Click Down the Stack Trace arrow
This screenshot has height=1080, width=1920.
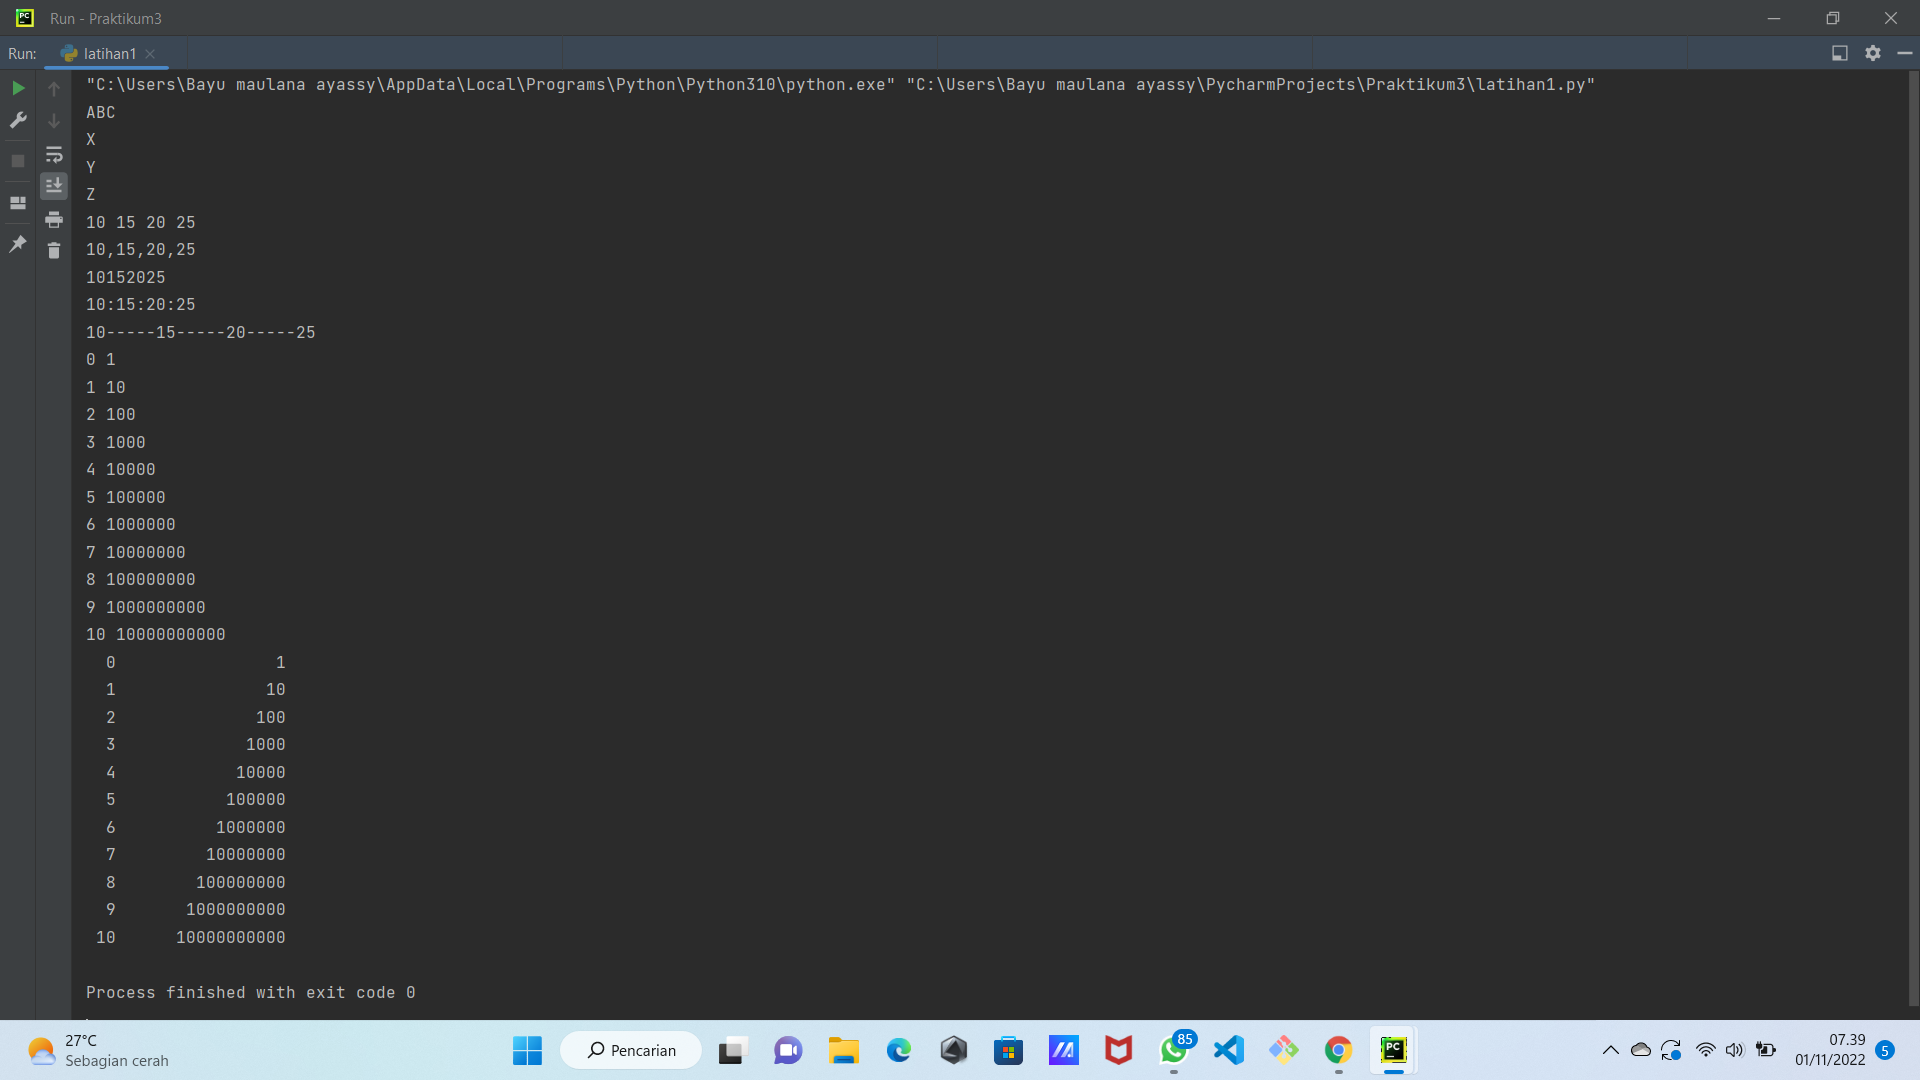tap(54, 121)
